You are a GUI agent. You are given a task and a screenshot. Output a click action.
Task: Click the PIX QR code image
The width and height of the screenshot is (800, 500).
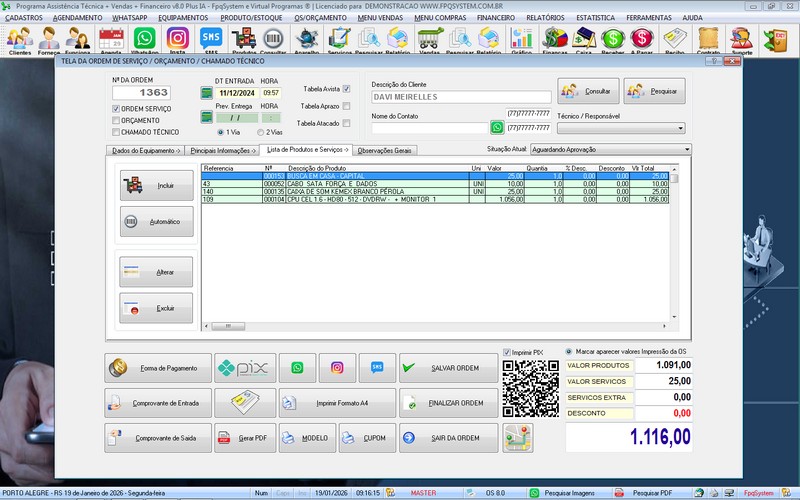click(531, 388)
